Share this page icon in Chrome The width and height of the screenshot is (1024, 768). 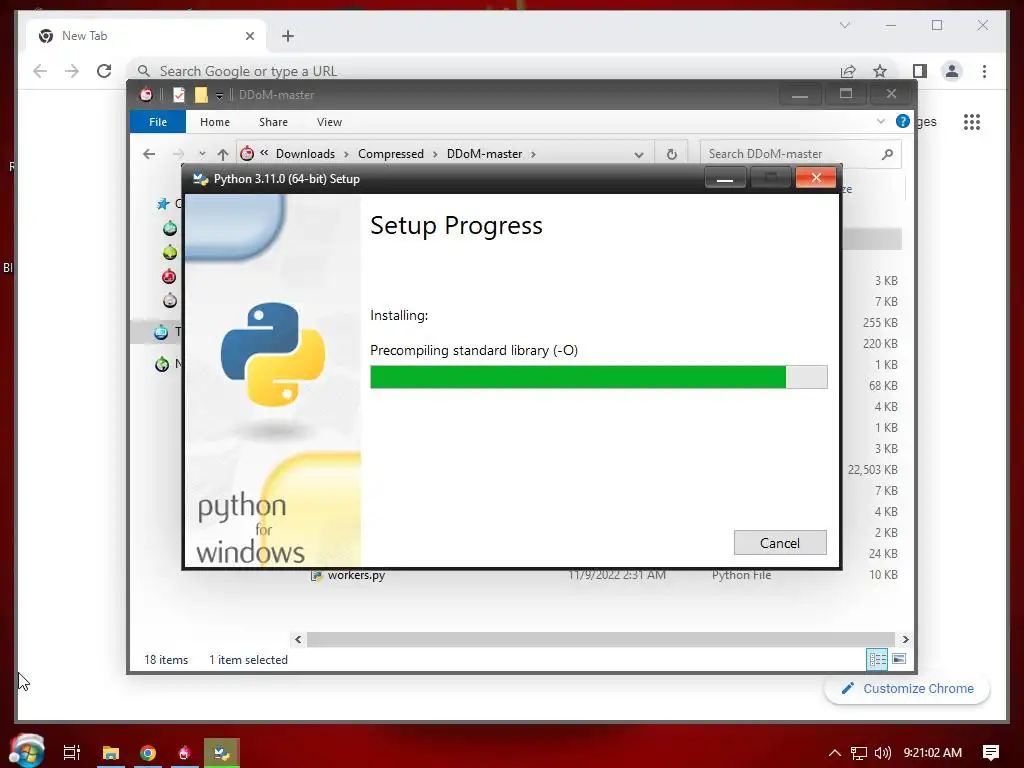[848, 71]
